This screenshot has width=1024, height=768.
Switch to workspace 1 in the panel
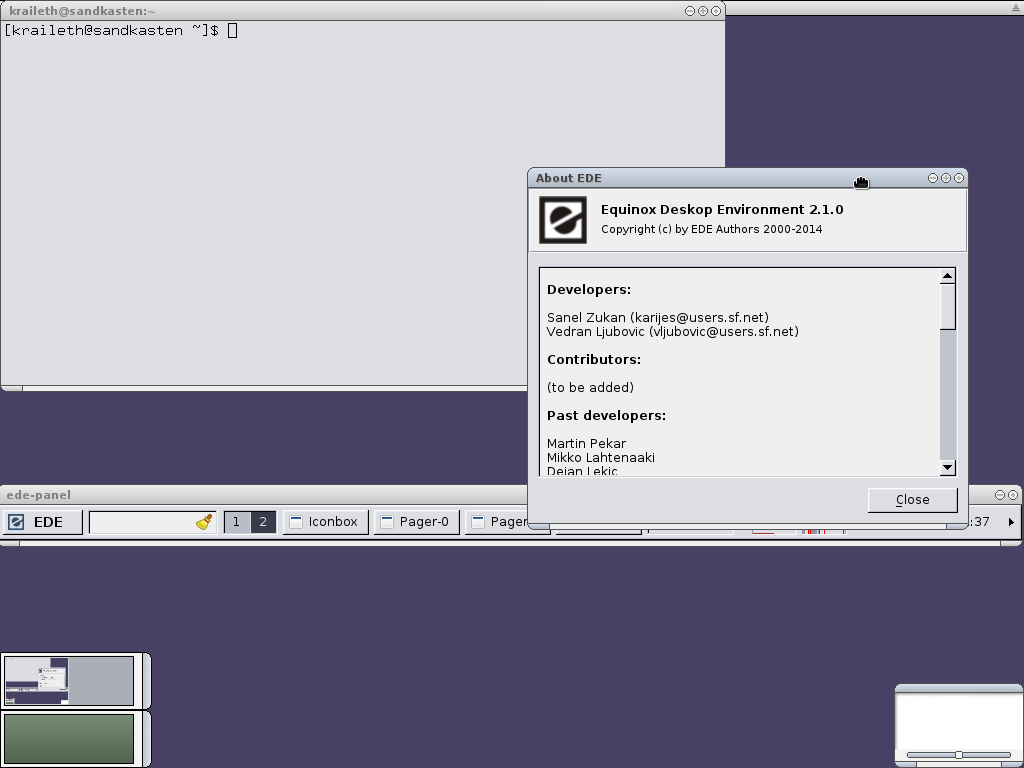[x=236, y=522]
